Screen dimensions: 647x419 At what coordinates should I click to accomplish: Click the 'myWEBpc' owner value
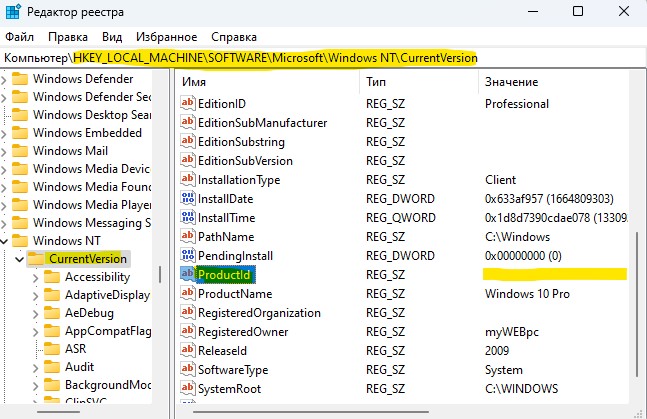pyautogui.click(x=512, y=332)
